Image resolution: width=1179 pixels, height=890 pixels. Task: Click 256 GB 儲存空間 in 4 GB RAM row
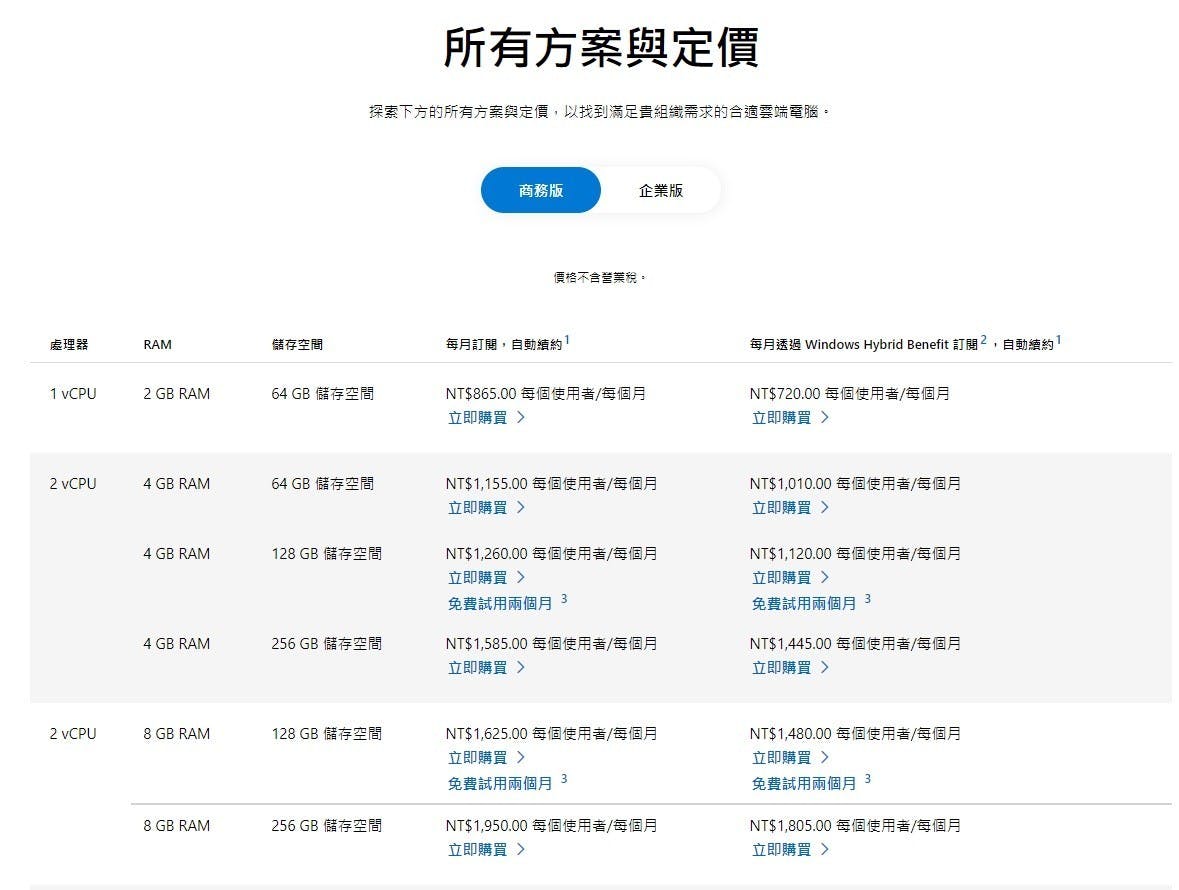[x=326, y=644]
